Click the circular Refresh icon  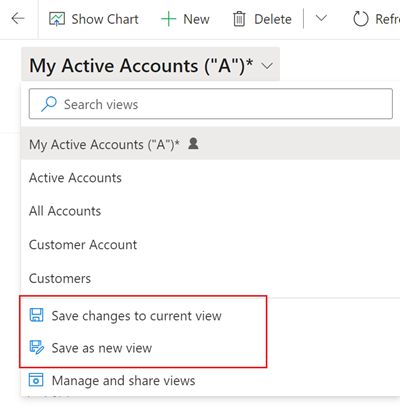coord(361,19)
